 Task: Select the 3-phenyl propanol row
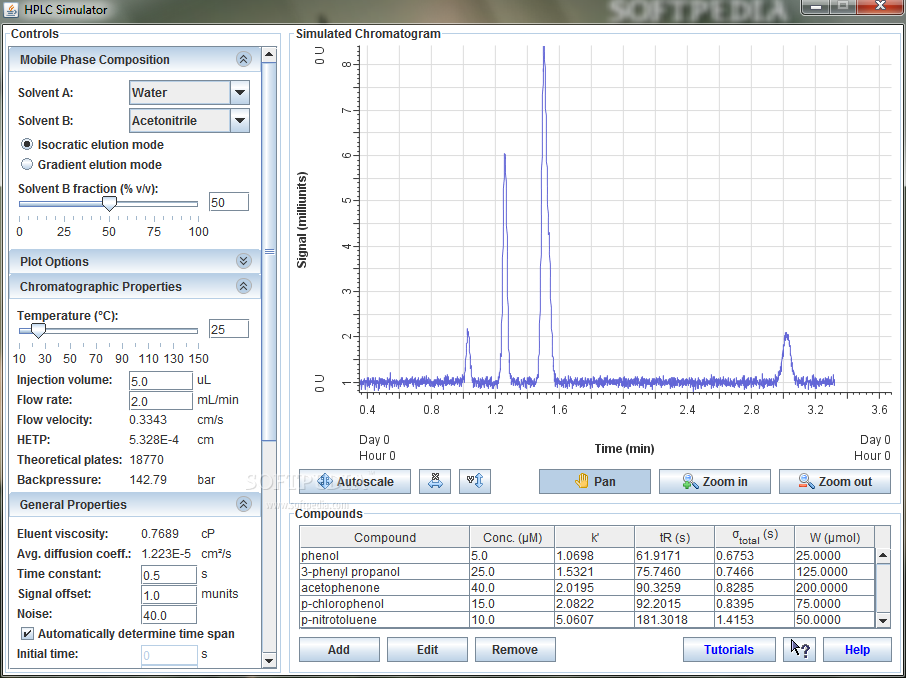click(587, 572)
